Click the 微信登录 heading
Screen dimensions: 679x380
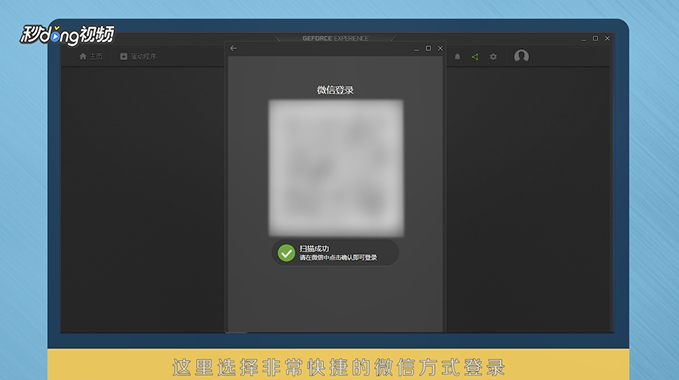[x=335, y=90]
